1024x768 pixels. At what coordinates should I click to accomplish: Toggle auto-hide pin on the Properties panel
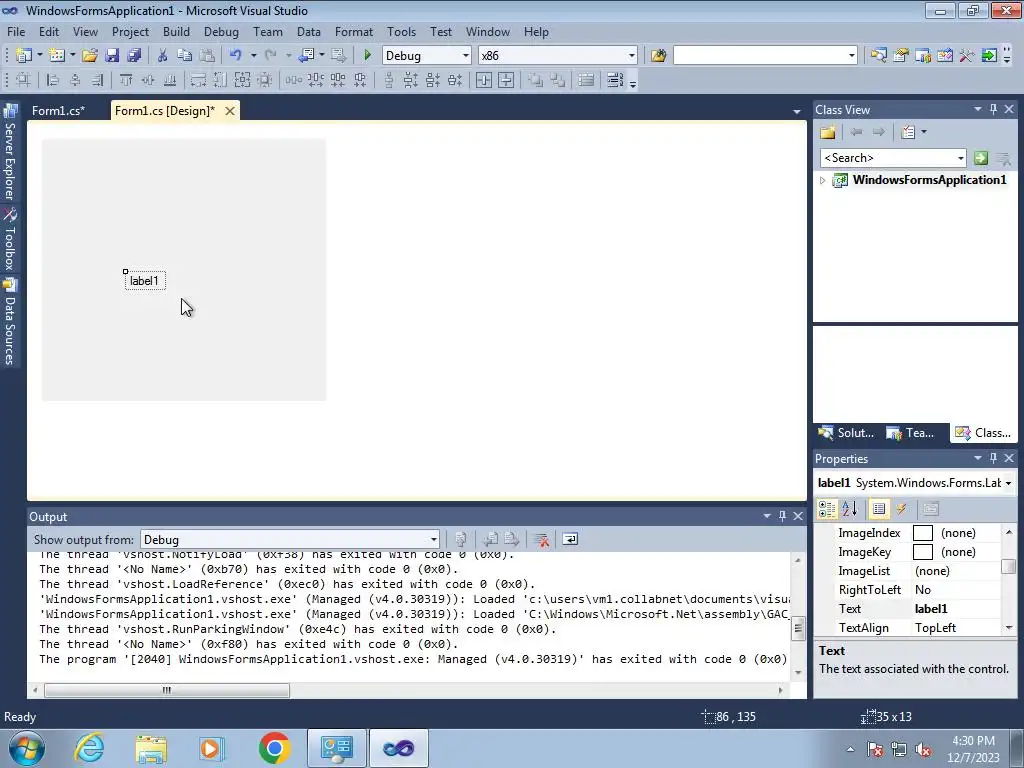[x=993, y=458]
